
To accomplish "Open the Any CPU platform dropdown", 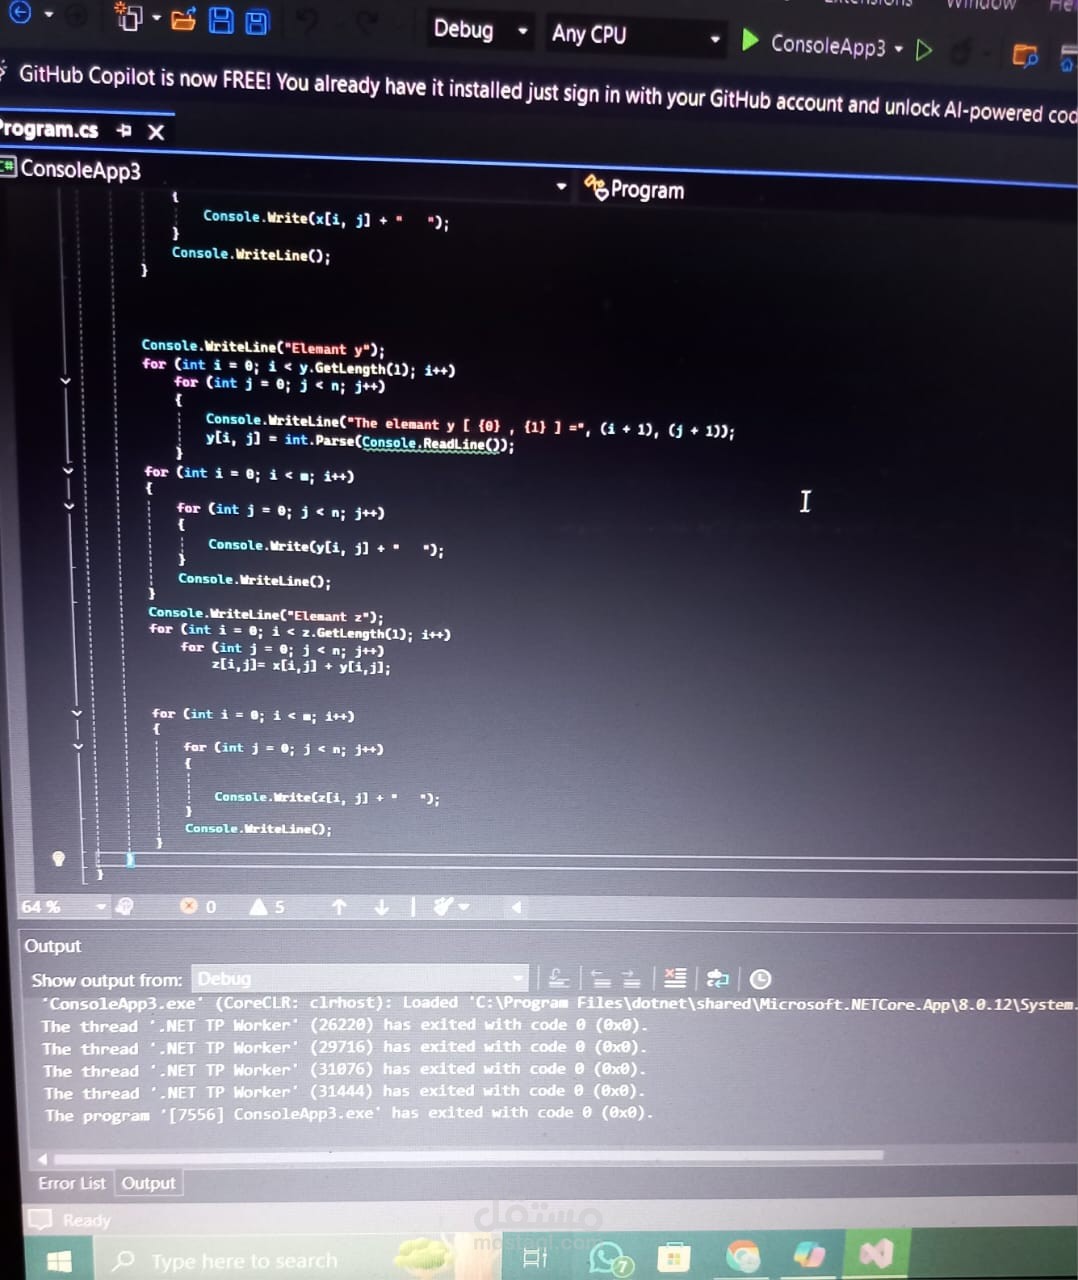I will click(635, 35).
